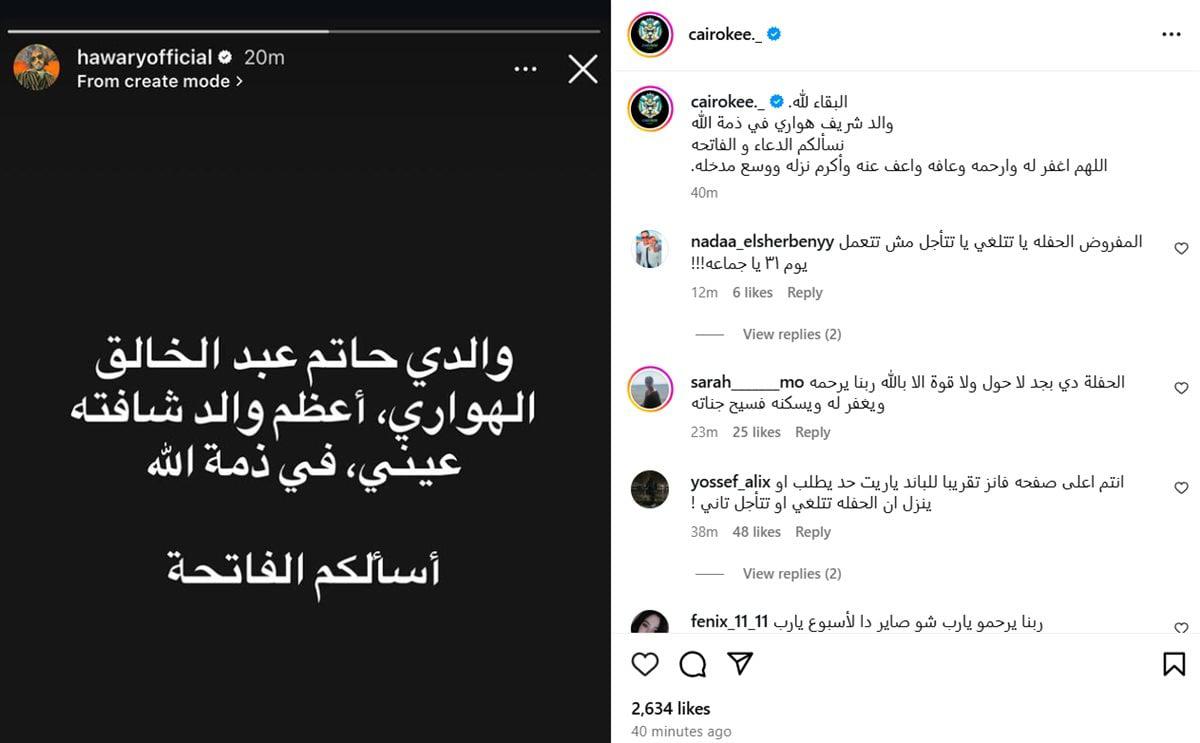Open the cairokee._ username in the post header
Viewport: 1200px width, 743px height.
[x=725, y=34]
